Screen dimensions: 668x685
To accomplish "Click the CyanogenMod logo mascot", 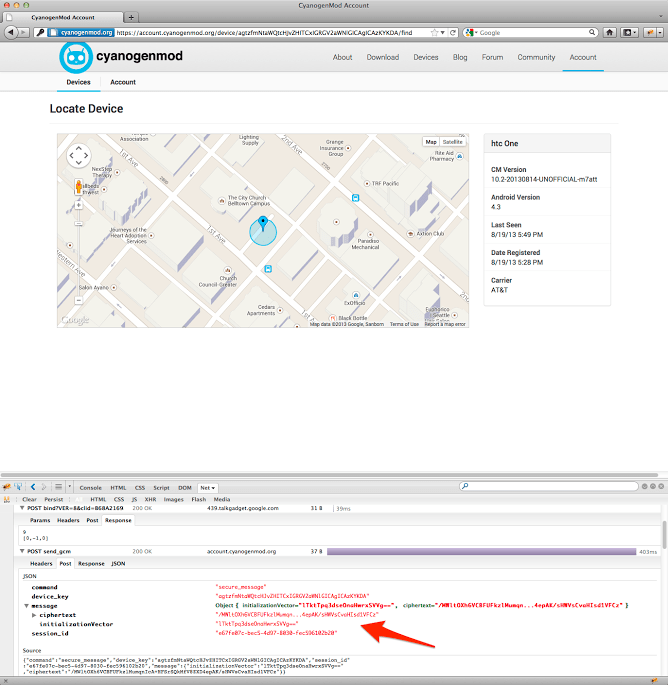I will [76, 57].
